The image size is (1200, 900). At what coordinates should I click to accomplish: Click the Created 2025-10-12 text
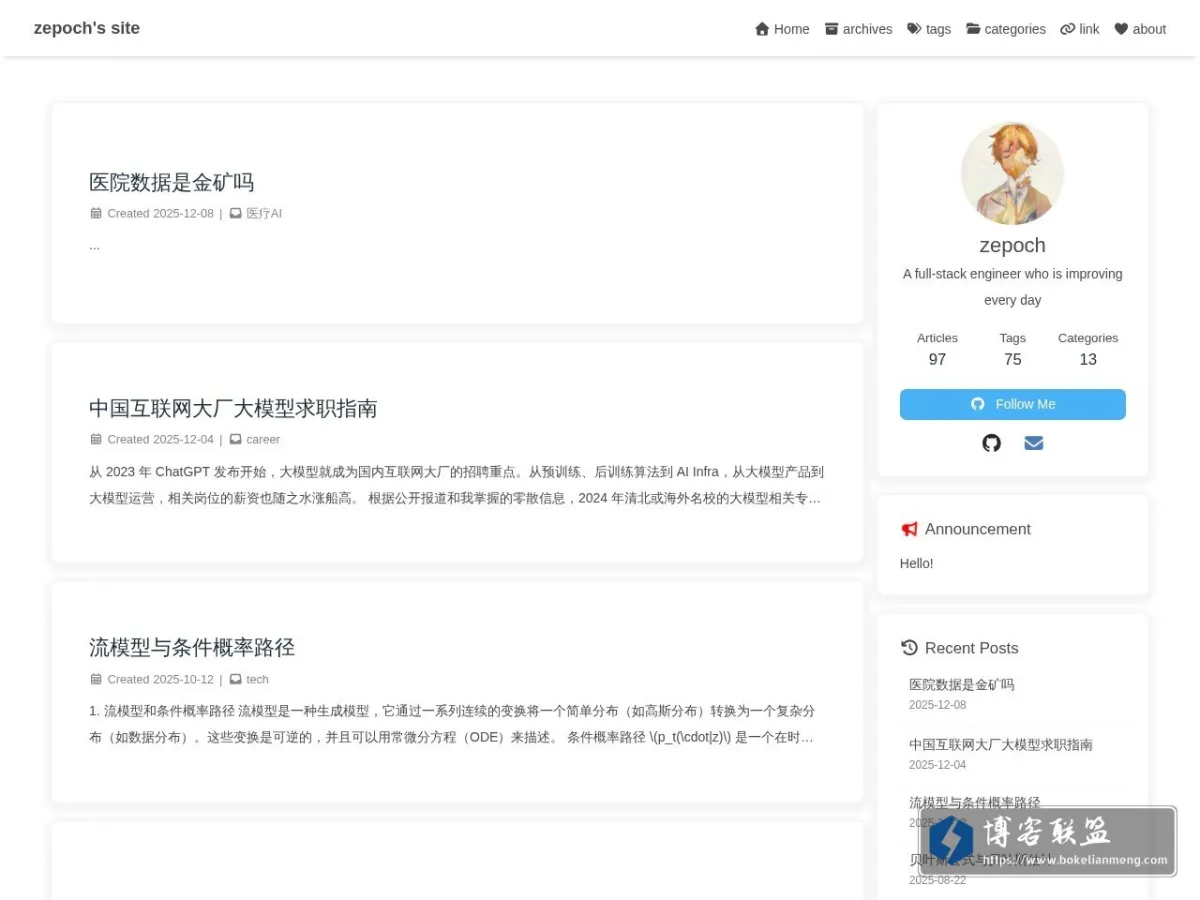coord(160,679)
